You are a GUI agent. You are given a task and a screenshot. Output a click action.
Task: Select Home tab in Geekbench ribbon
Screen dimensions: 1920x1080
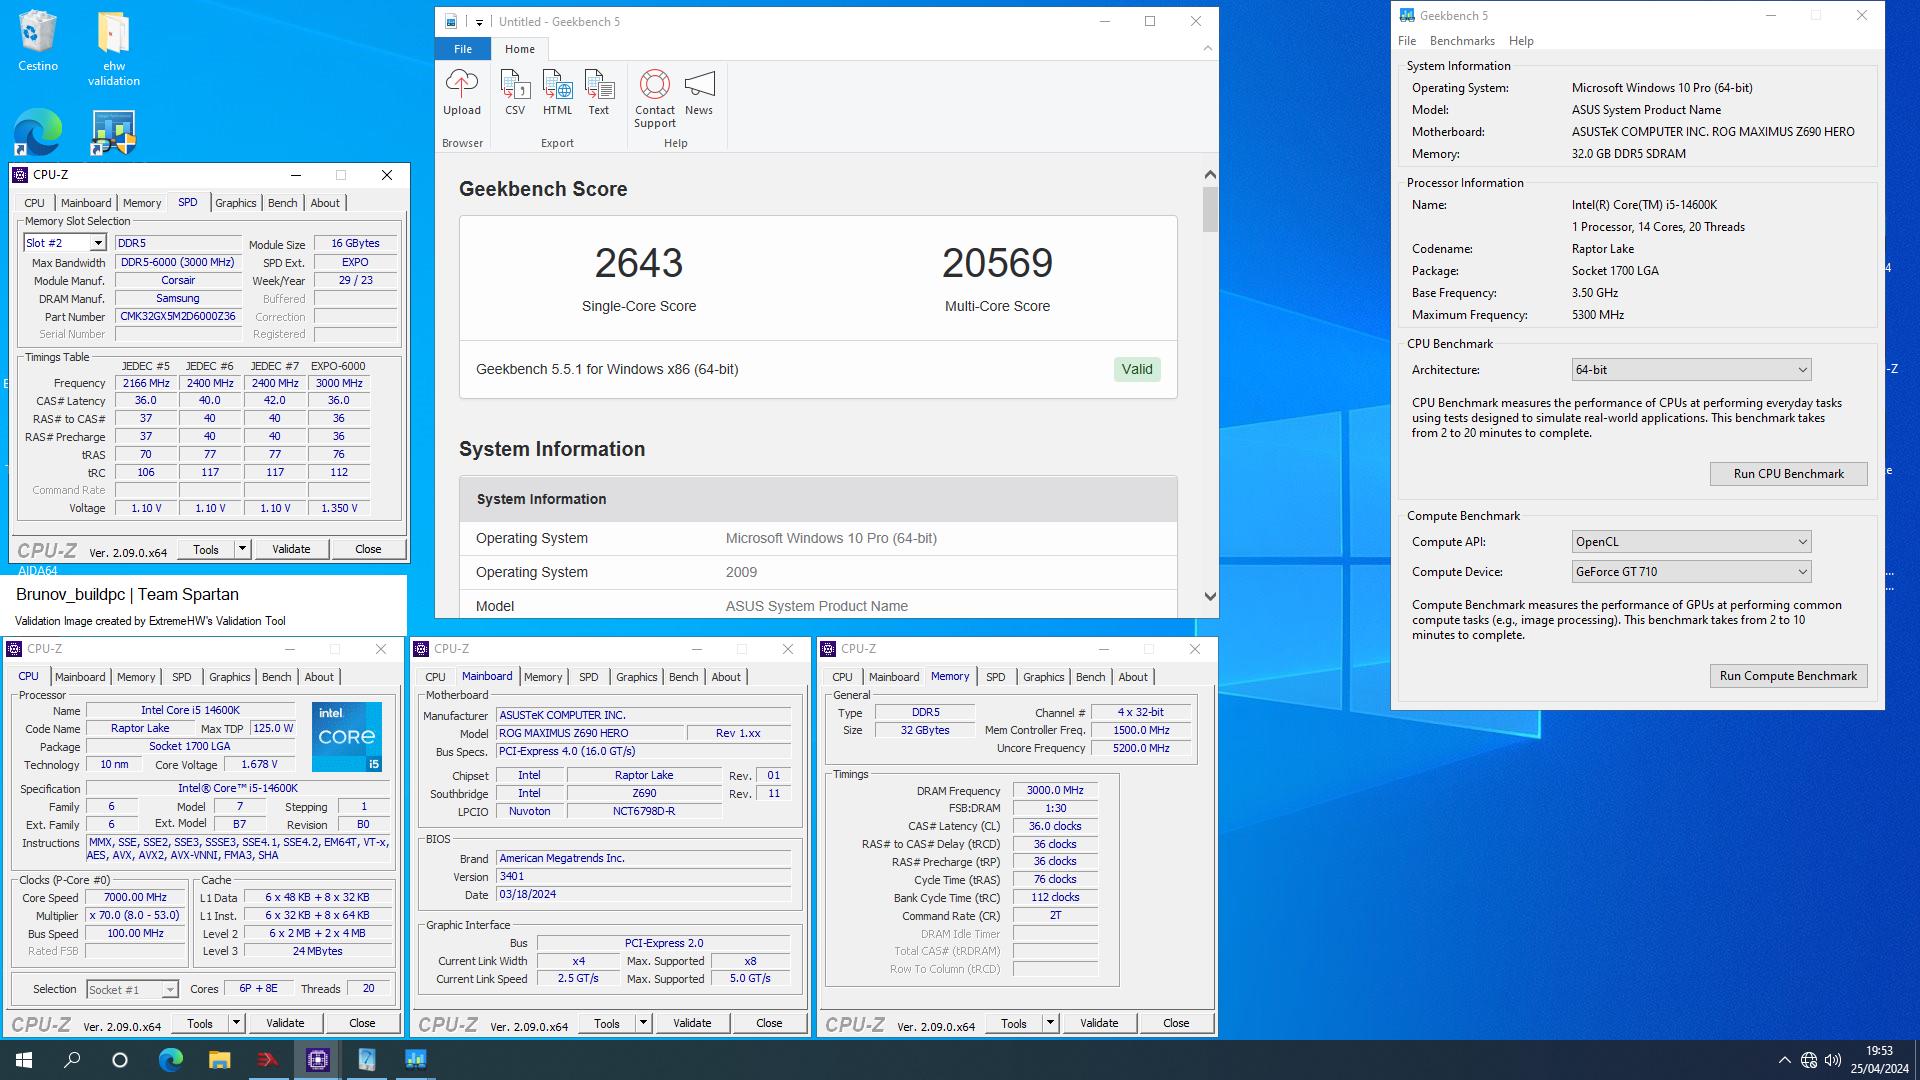click(519, 49)
